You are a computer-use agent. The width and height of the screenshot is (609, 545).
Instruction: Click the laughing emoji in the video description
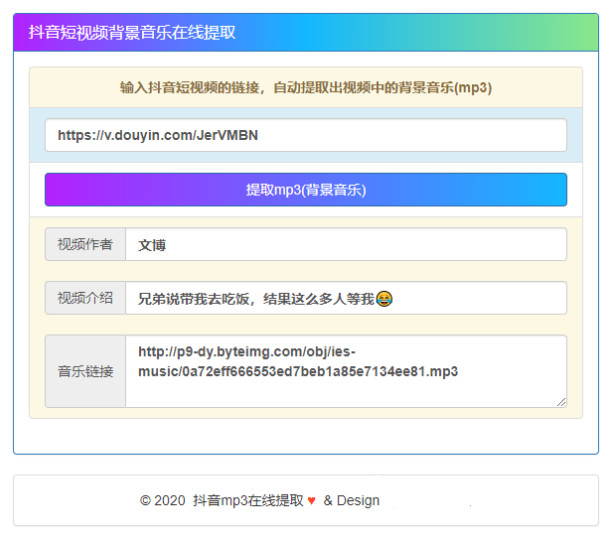pyautogui.click(x=385, y=298)
